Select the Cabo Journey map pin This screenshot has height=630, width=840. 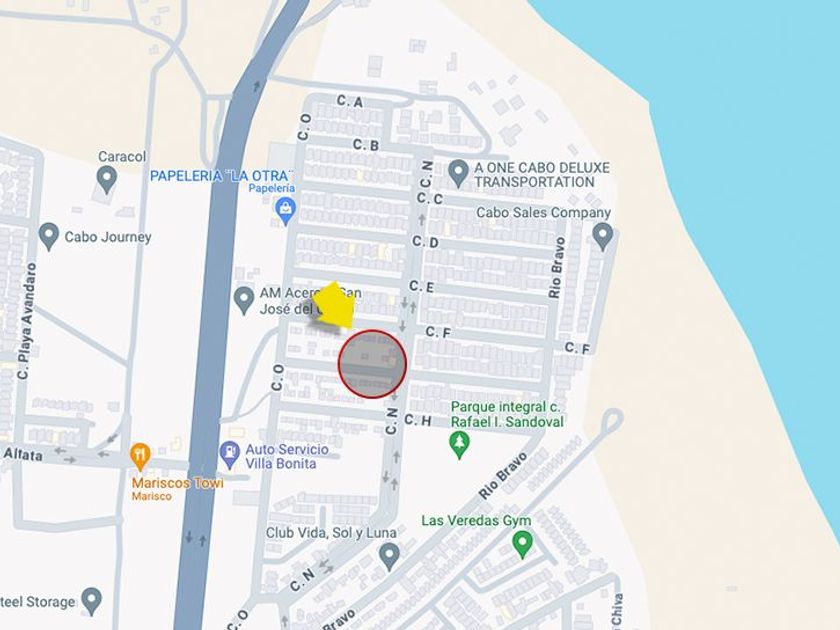49,236
